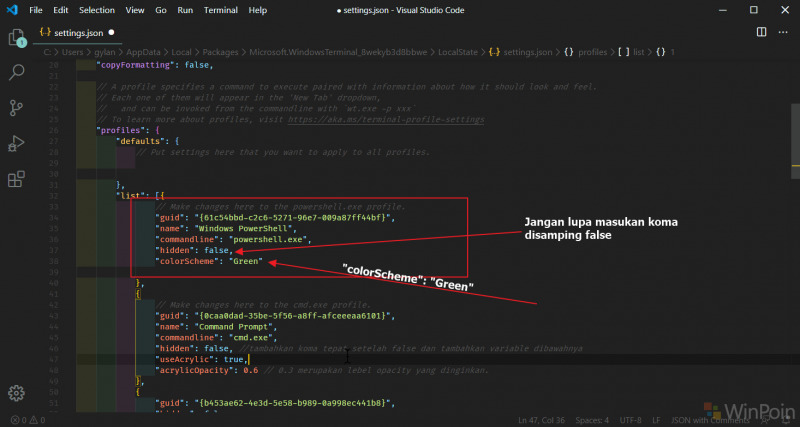800x427 pixels.
Task: Click the errors and warnings status indicator
Action: (28, 420)
